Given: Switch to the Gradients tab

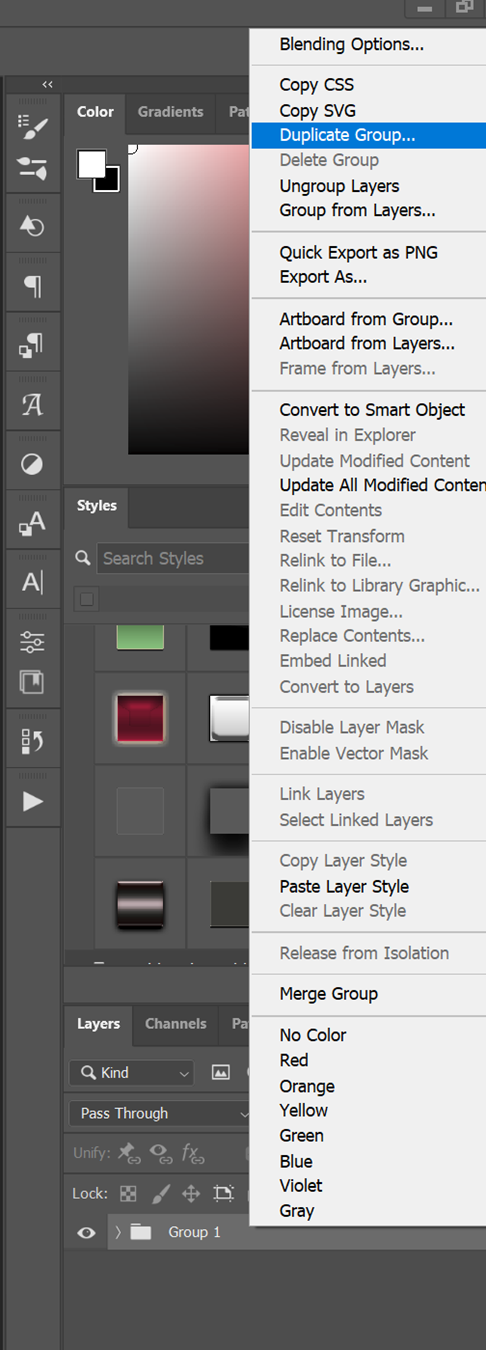Looking at the screenshot, I should pyautogui.click(x=170, y=112).
